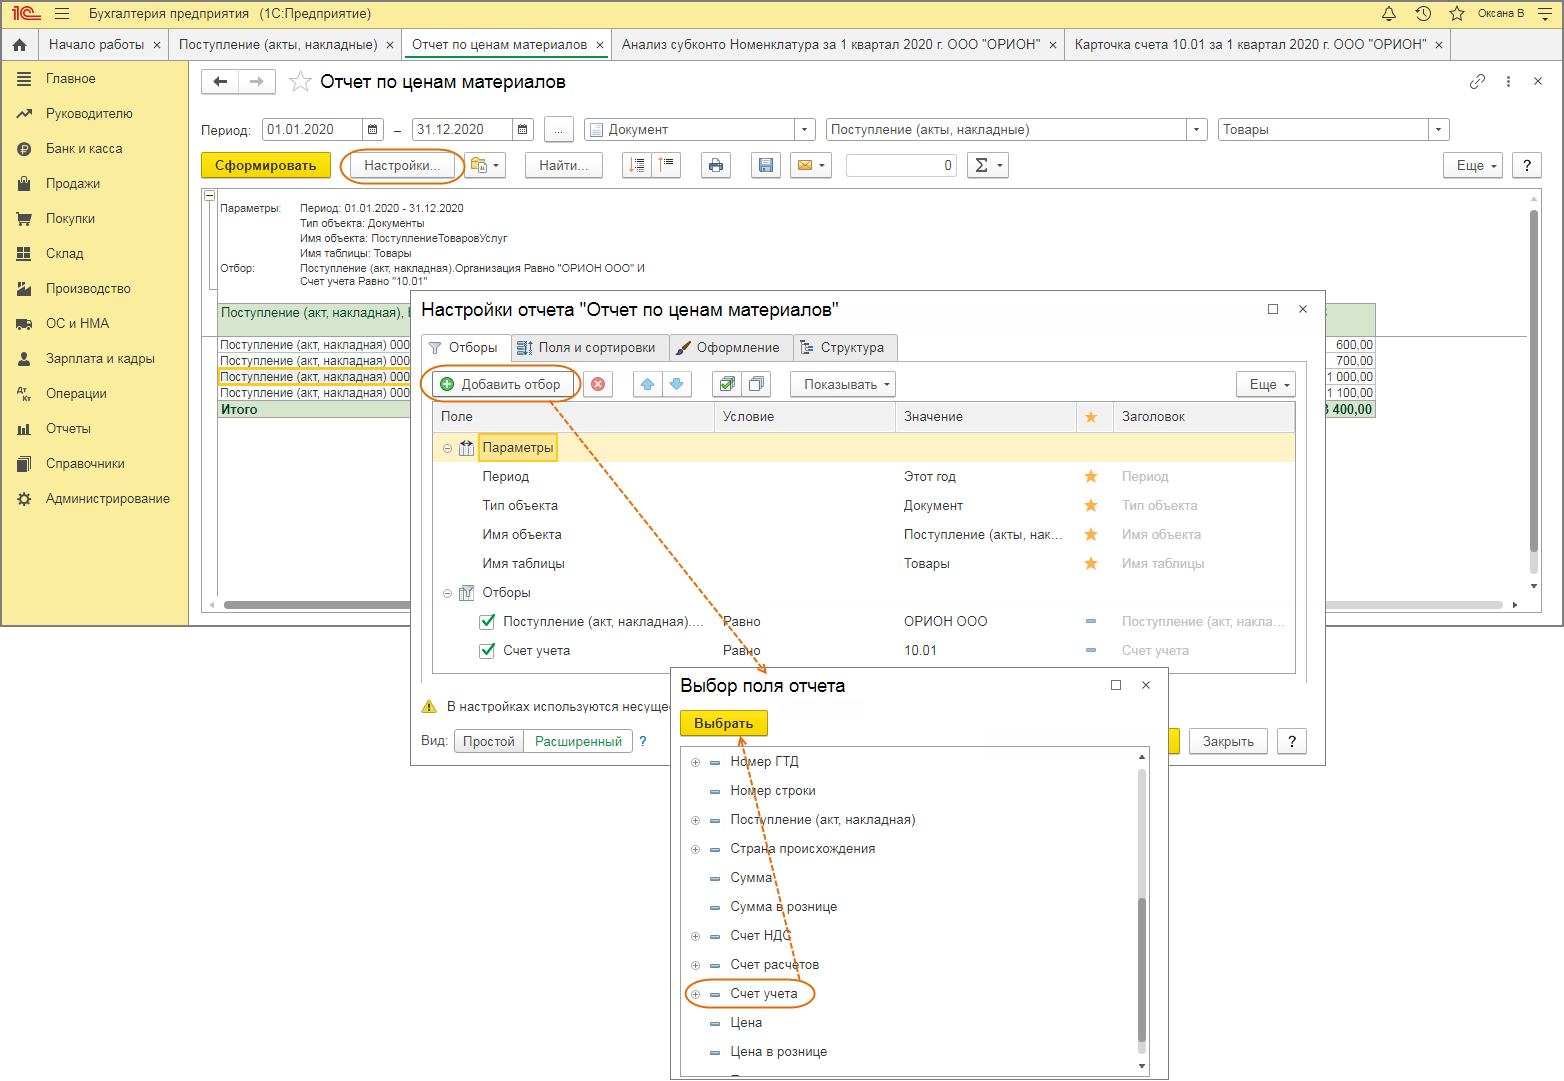The width and height of the screenshot is (1564, 1081).
Task: Uncheck all filters icon
Action: (x=756, y=385)
